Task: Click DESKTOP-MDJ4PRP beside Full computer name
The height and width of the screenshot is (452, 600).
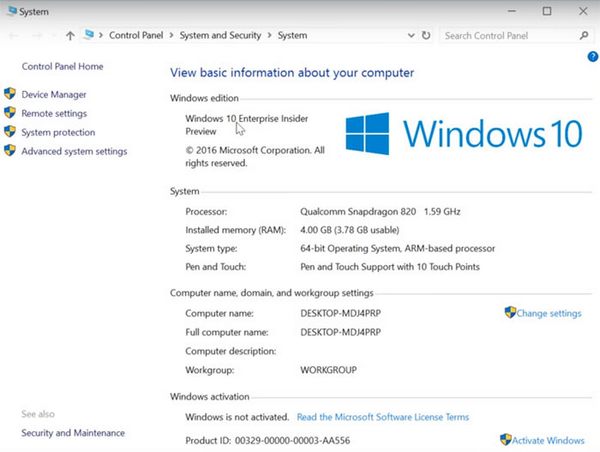Action: click(x=341, y=332)
